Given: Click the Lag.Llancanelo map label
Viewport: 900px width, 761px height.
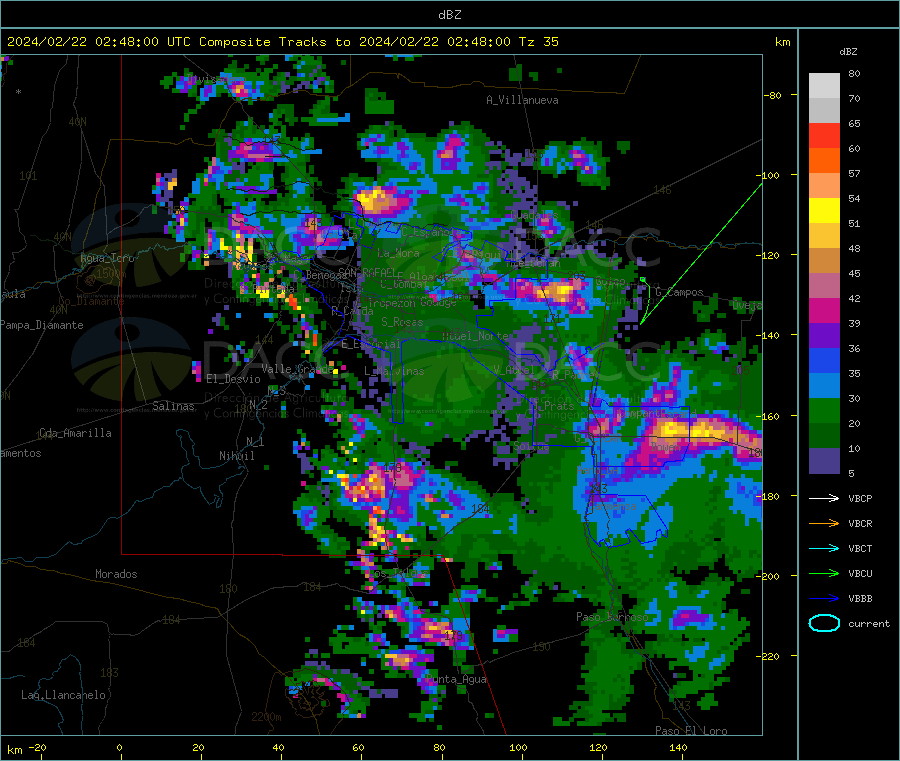Looking at the screenshot, I should click(x=63, y=695).
